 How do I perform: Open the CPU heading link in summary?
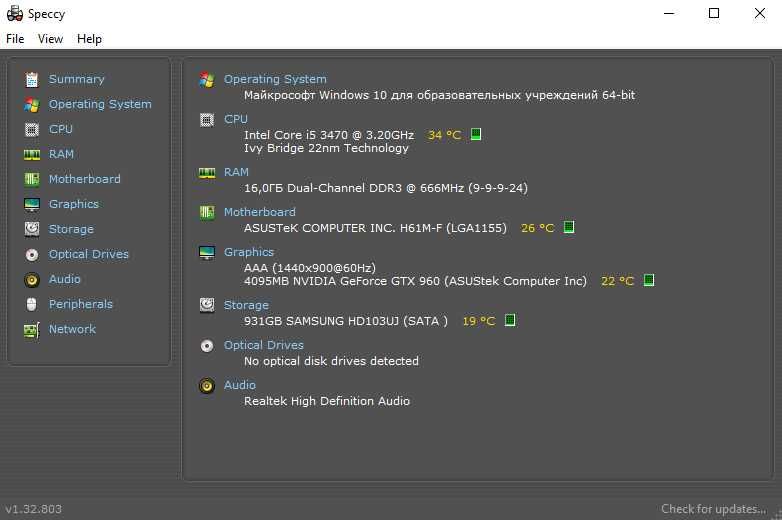[236, 119]
